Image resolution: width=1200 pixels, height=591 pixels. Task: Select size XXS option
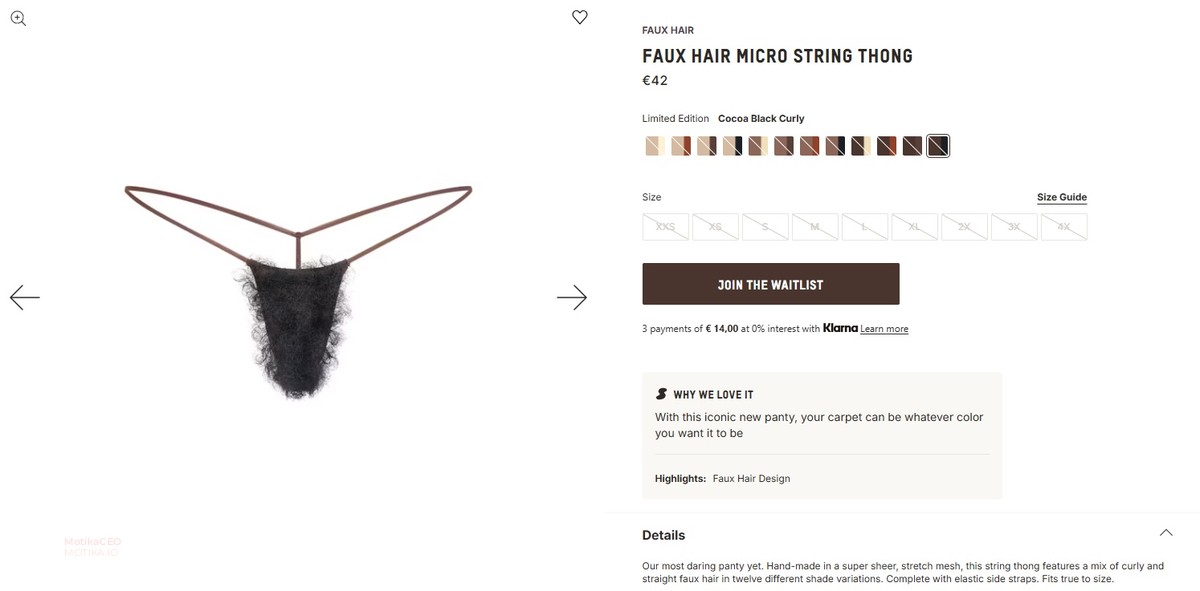point(665,227)
